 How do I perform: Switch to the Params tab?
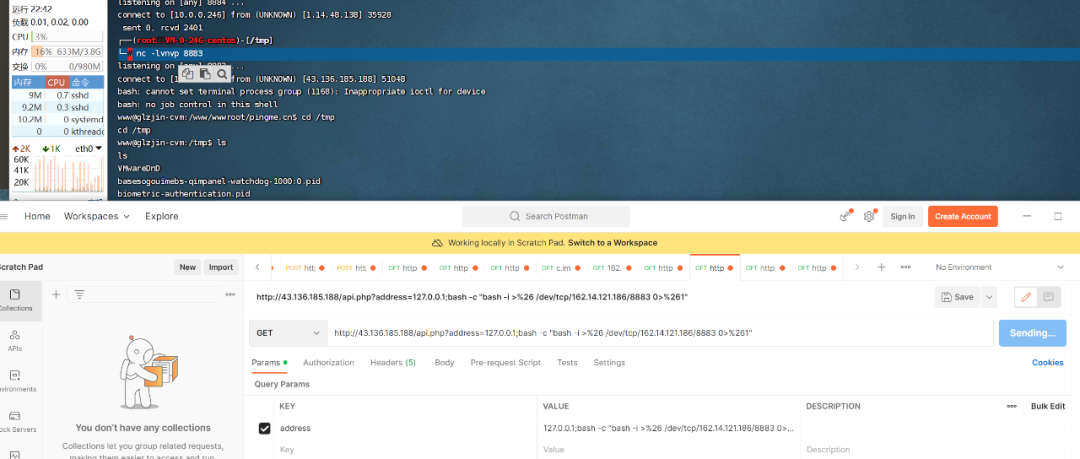click(x=269, y=363)
